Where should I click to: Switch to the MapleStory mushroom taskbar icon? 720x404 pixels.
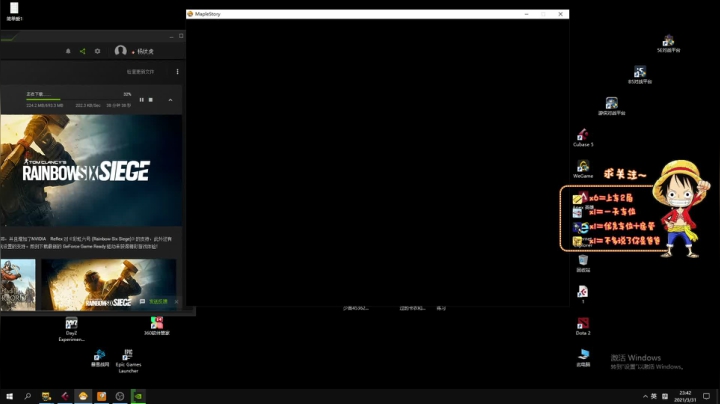(x=83, y=396)
